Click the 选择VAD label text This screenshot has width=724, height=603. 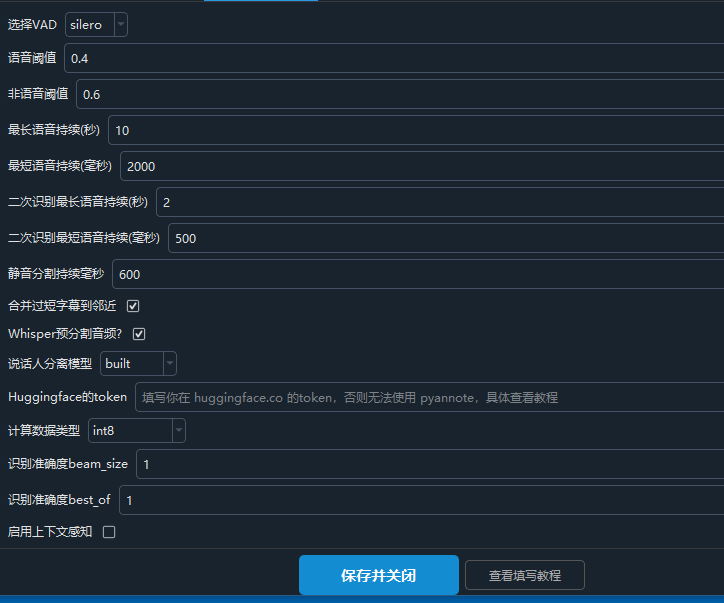point(32,24)
